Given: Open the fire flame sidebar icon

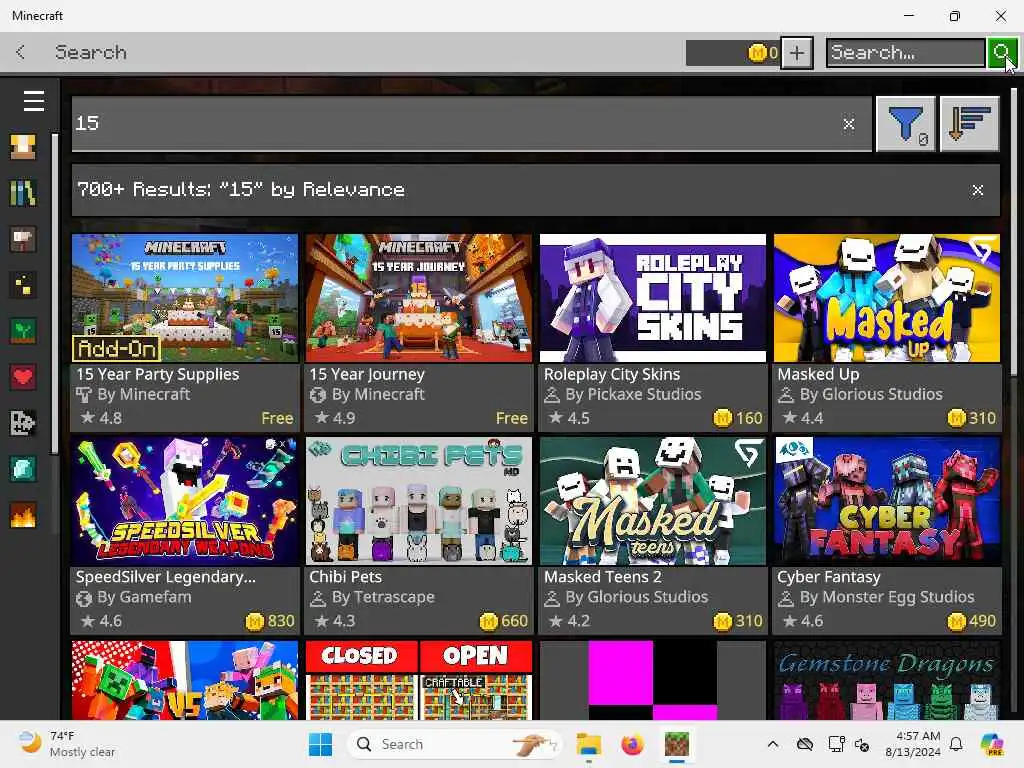Looking at the screenshot, I should [23, 515].
